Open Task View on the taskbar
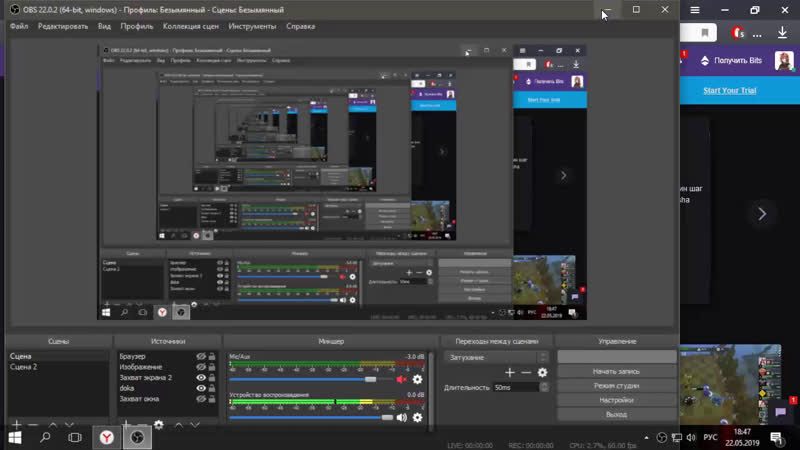Image resolution: width=800 pixels, height=450 pixels. (x=75, y=438)
